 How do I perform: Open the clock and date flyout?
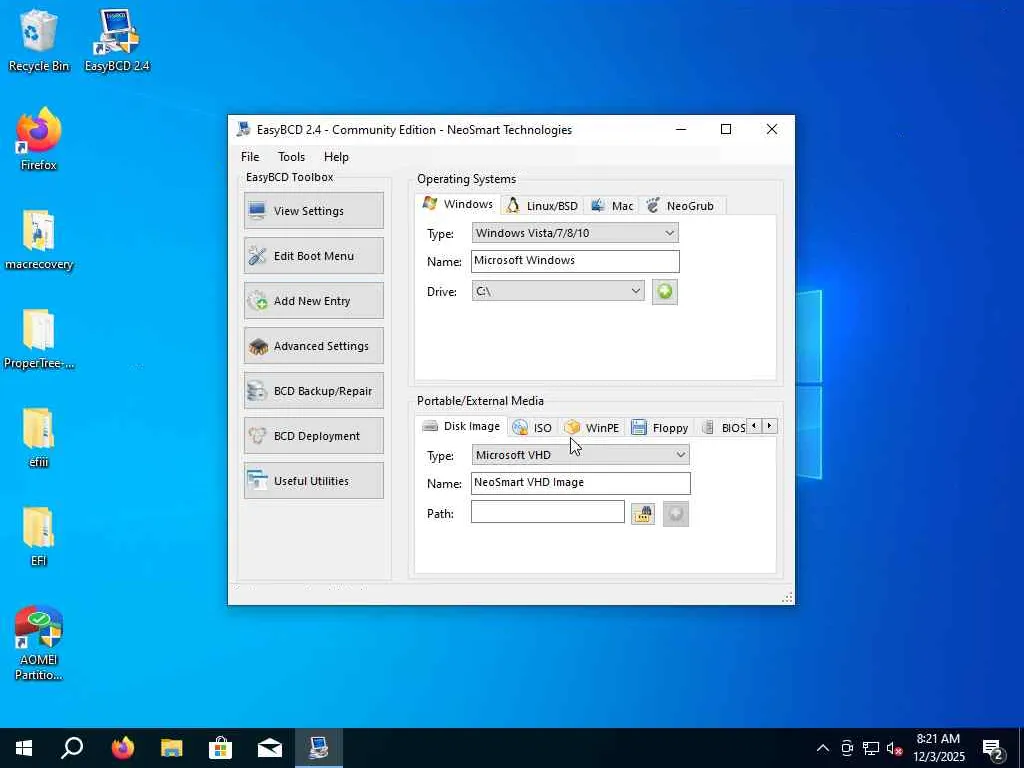(938, 748)
